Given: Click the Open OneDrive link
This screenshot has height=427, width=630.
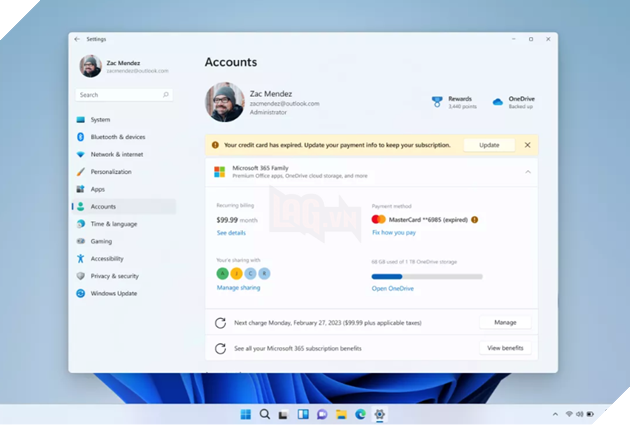Looking at the screenshot, I should [393, 288].
